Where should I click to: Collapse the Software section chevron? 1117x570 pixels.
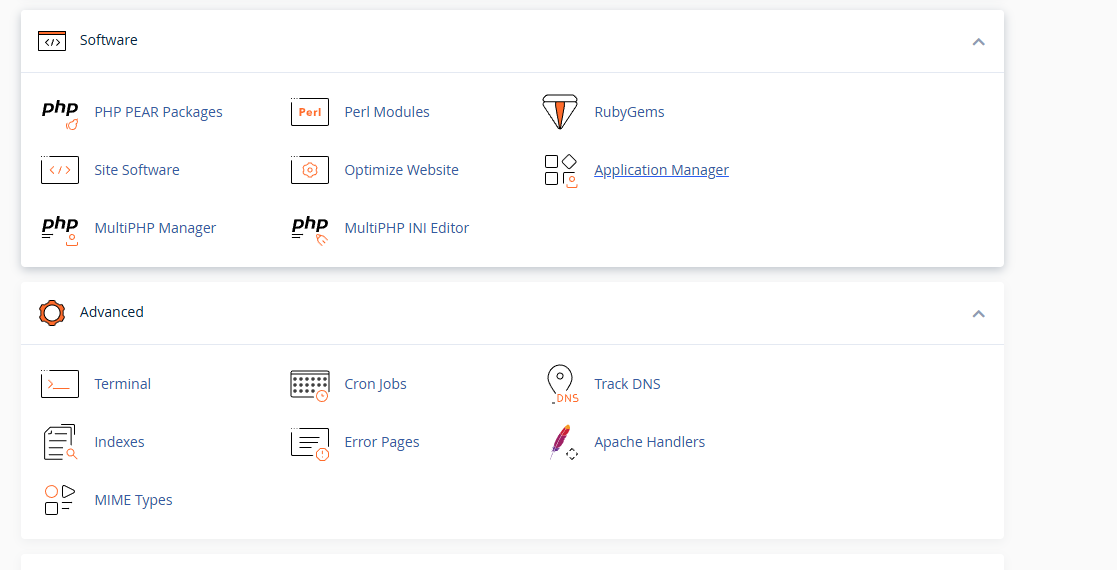979,42
